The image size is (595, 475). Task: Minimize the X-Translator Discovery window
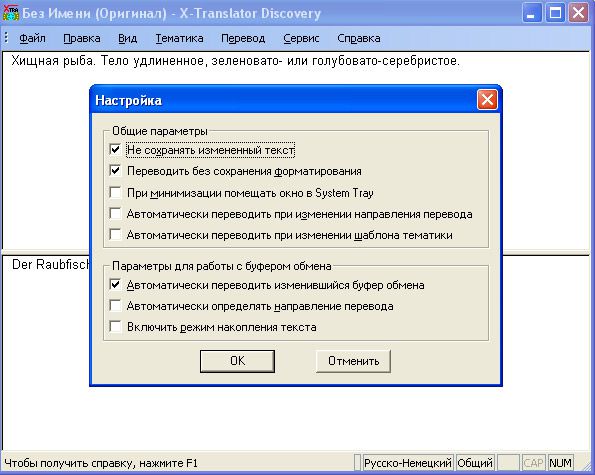(532, 13)
